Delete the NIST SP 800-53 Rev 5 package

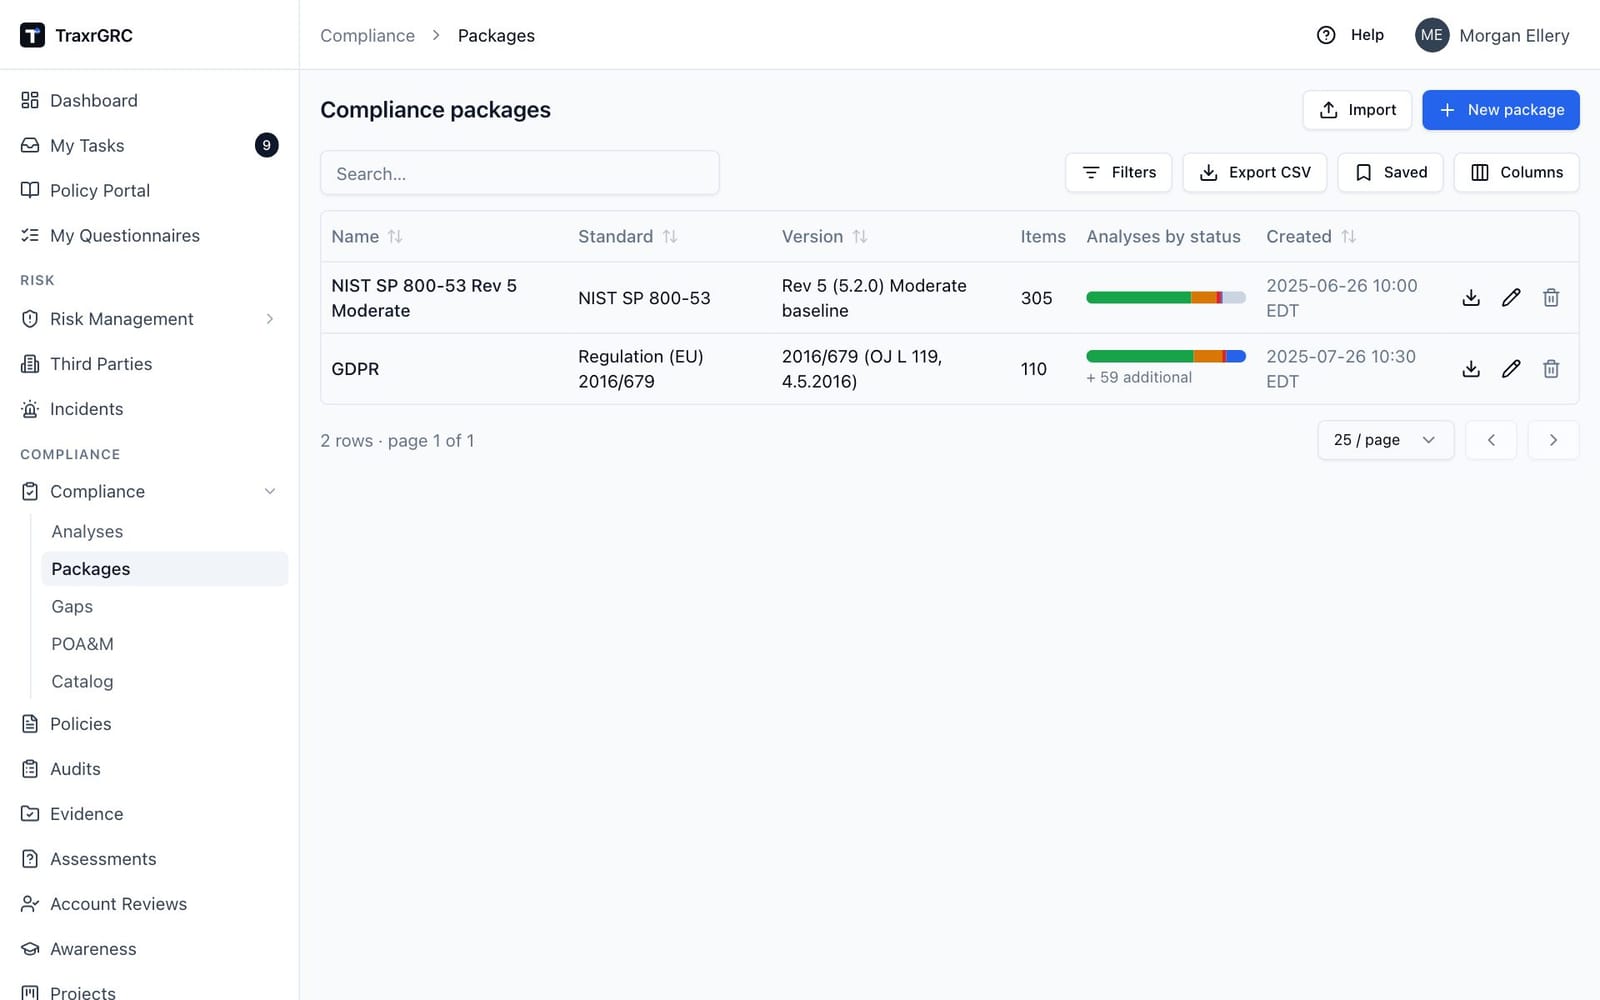point(1551,298)
